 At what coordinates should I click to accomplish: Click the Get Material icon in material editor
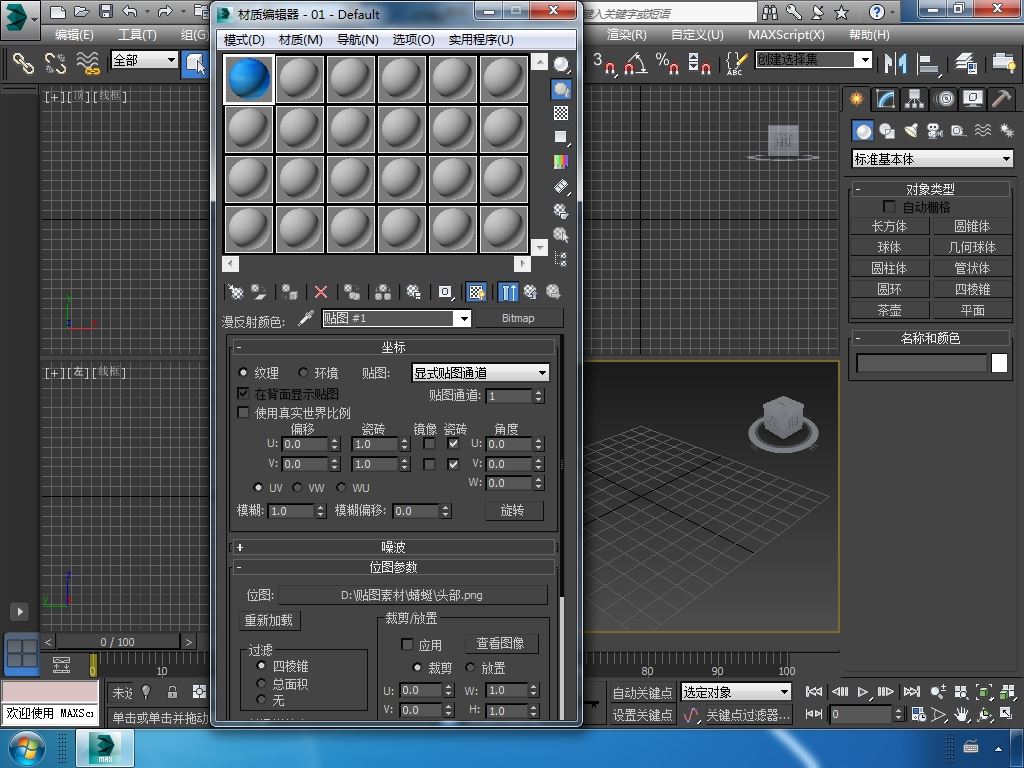click(235, 292)
